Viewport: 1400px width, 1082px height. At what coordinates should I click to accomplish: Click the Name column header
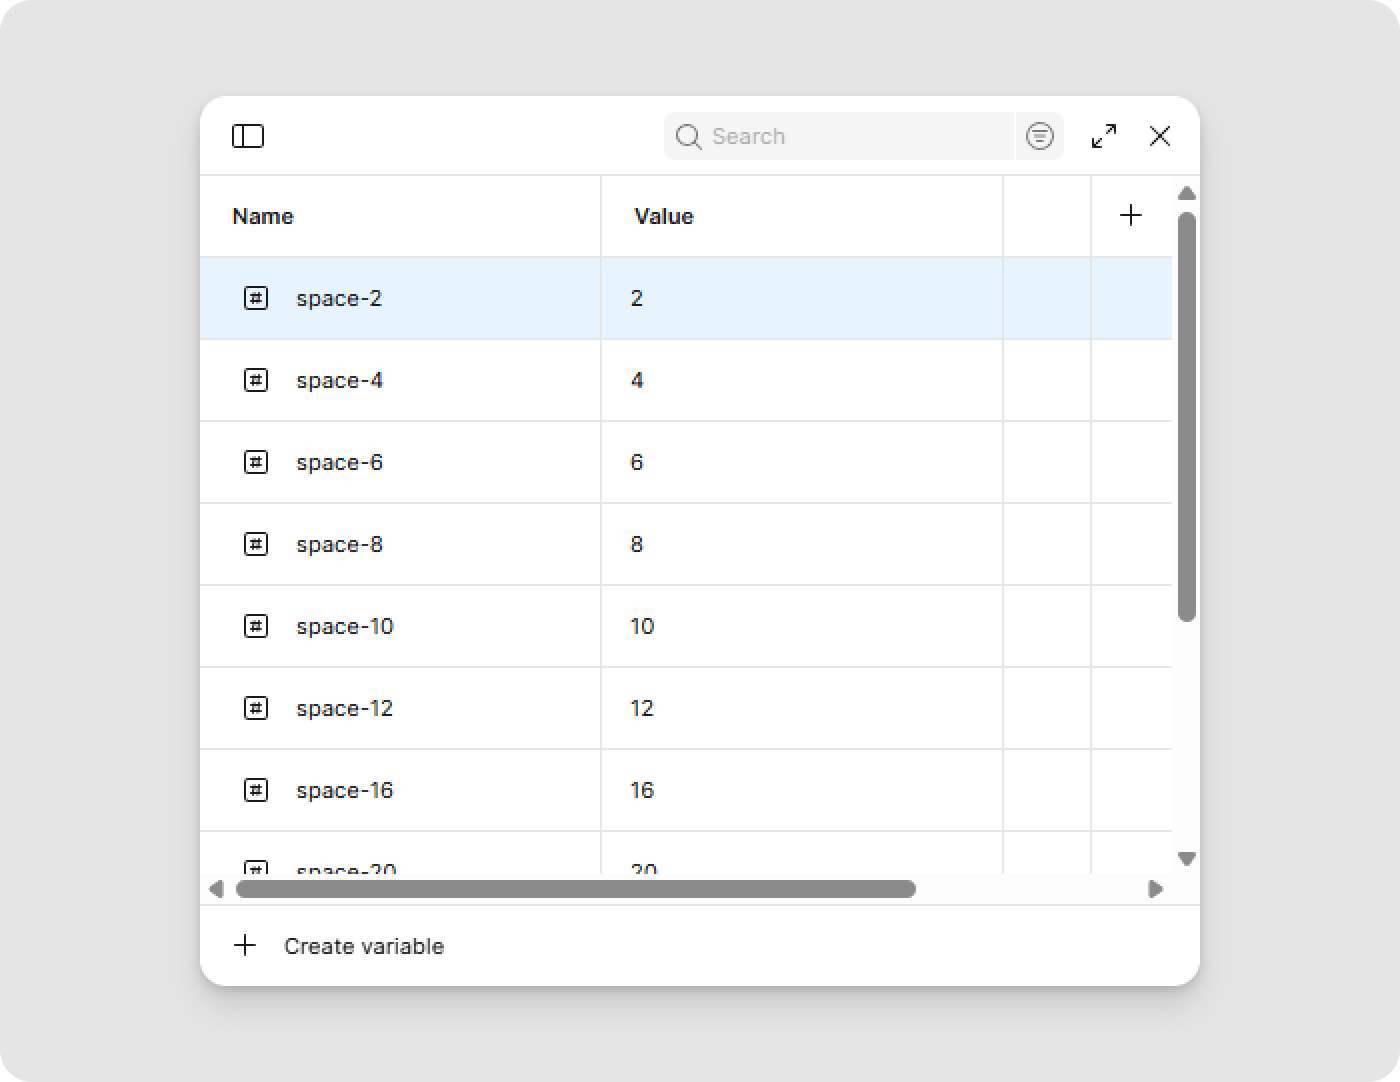pos(263,216)
